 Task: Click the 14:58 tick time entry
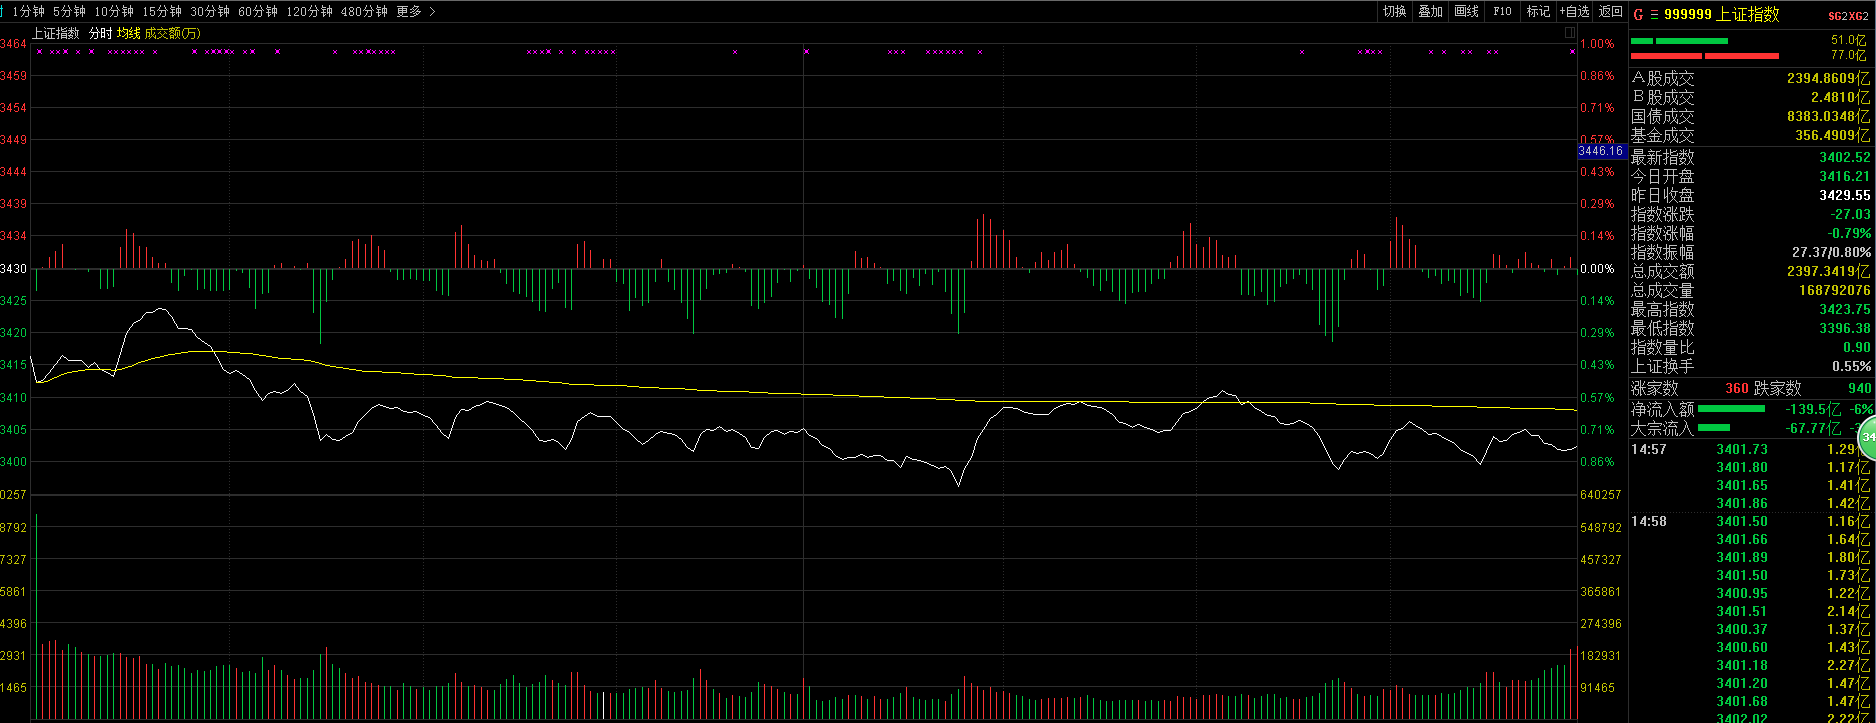(1649, 521)
